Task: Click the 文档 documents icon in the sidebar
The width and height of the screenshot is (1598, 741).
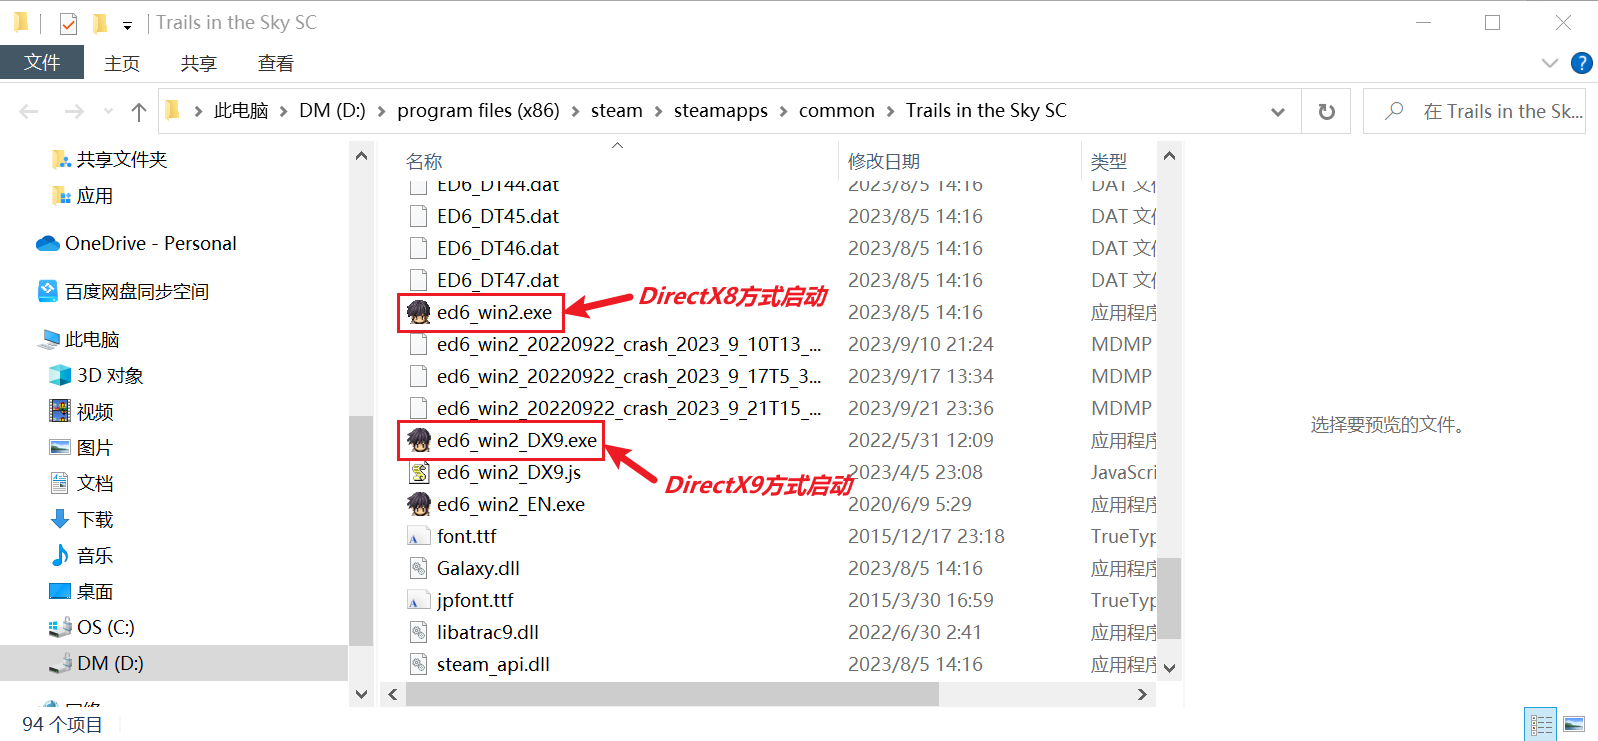Action: tap(60, 483)
